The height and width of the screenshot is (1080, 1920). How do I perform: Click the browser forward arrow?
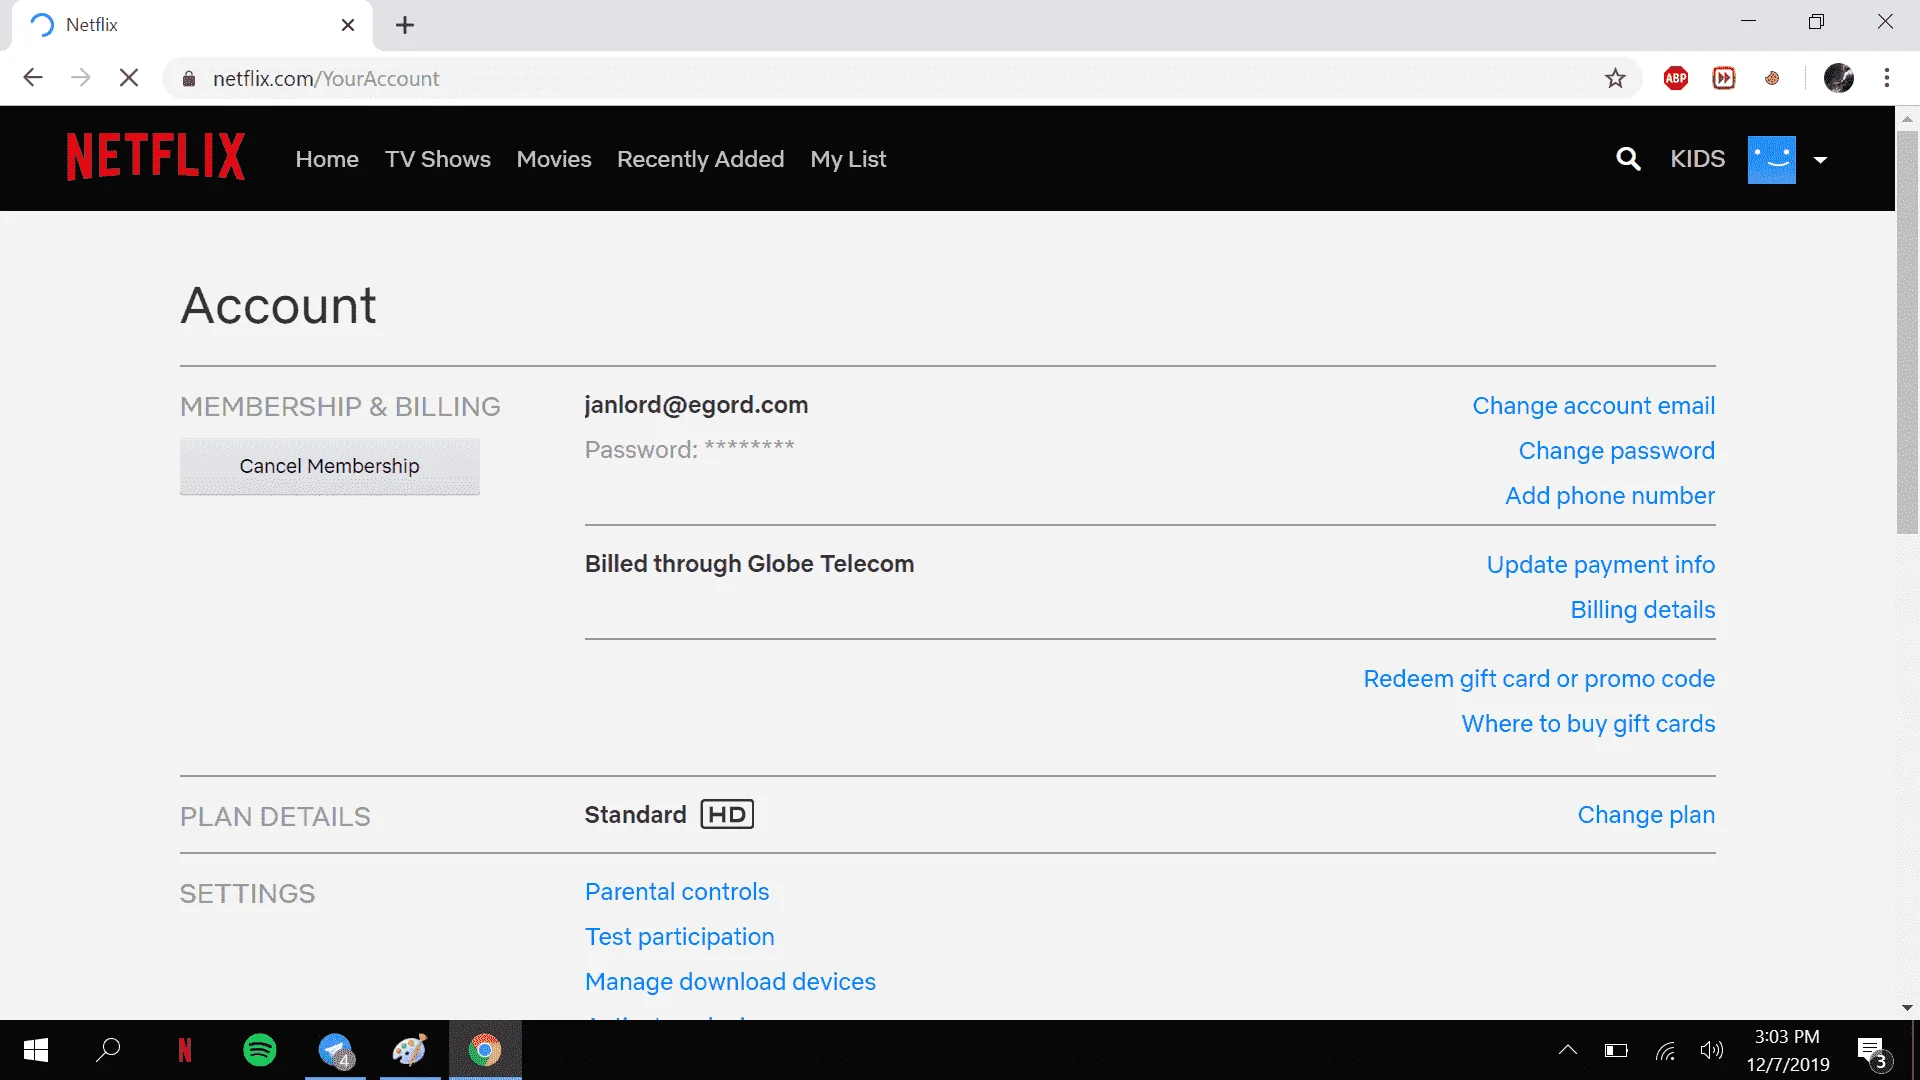pyautogui.click(x=81, y=78)
